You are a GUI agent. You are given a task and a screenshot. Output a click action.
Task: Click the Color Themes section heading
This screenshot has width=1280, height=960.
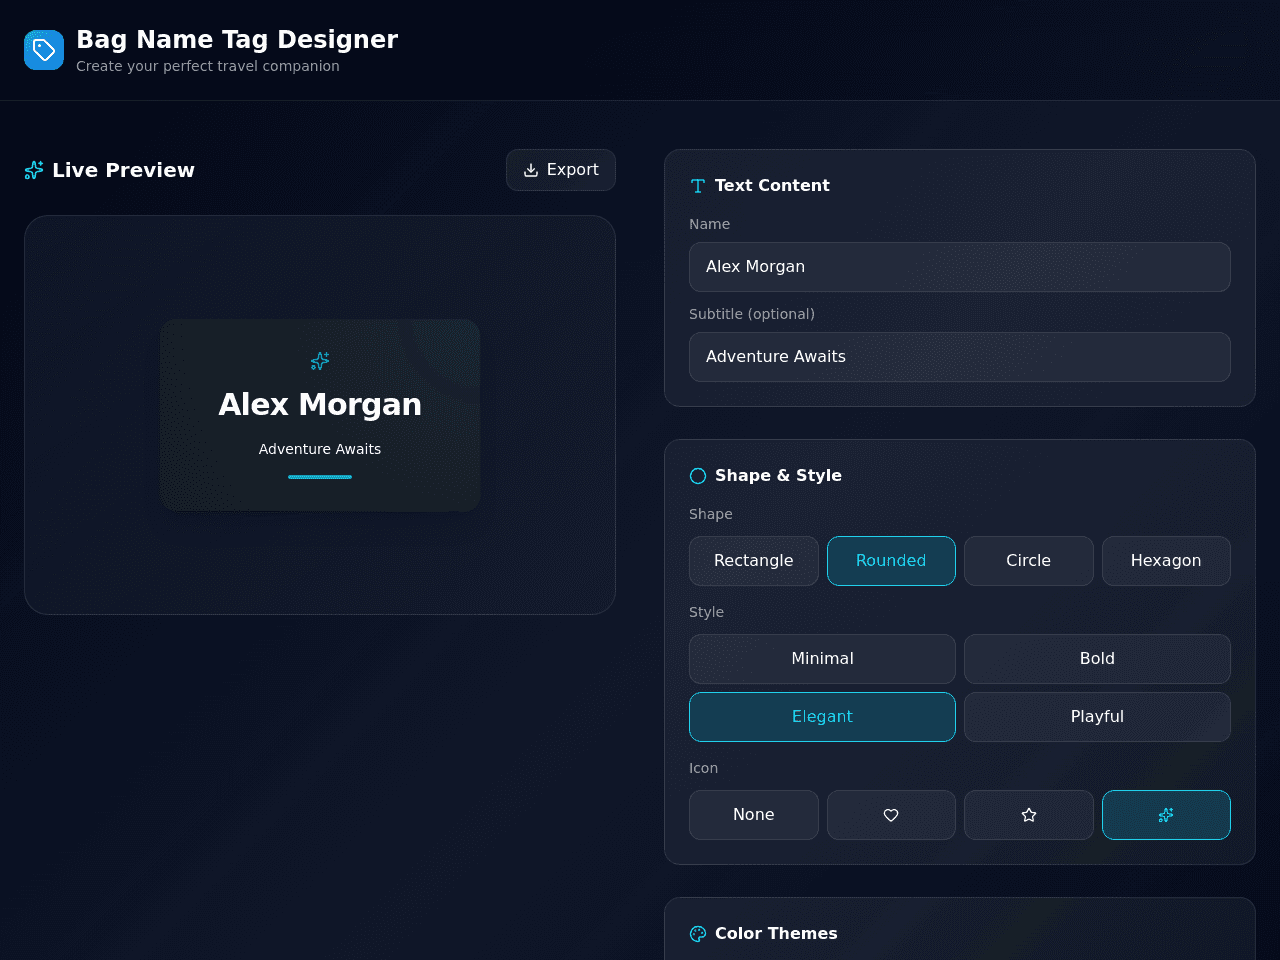[x=776, y=934]
